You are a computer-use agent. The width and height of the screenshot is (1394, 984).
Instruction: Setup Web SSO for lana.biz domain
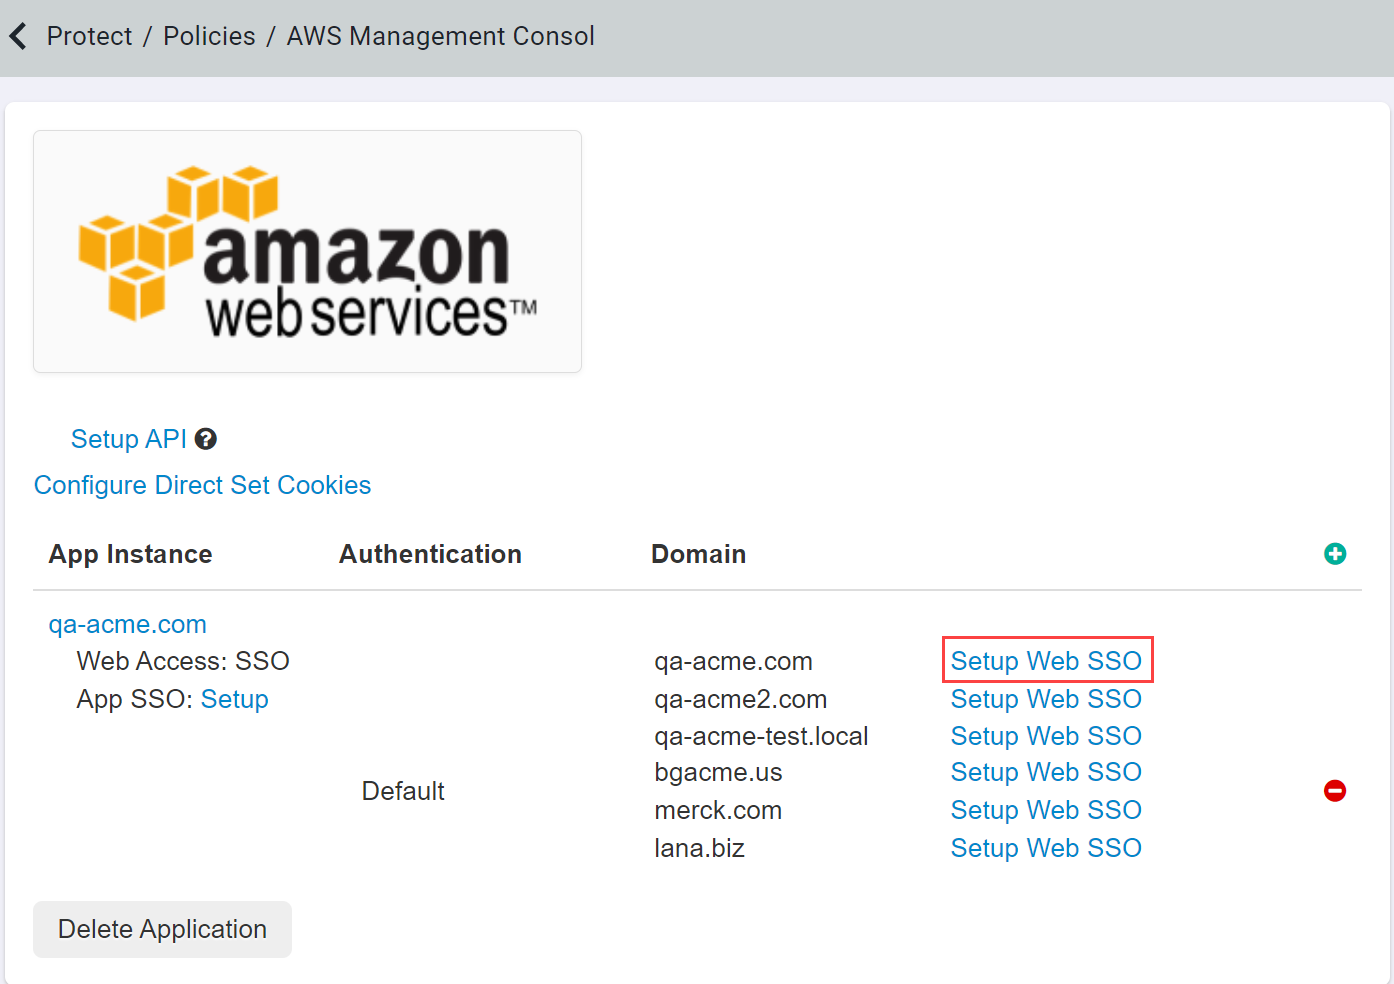(x=1046, y=848)
